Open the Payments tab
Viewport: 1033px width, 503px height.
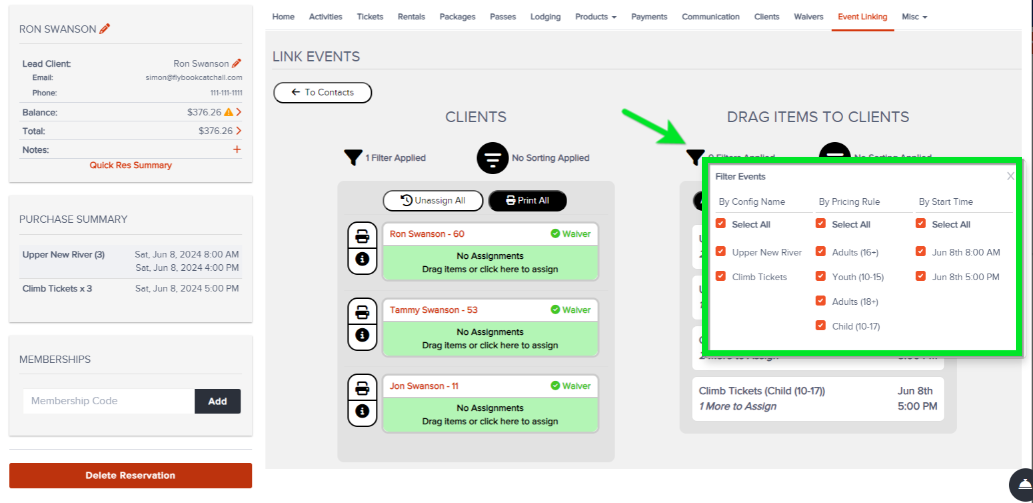coord(649,16)
